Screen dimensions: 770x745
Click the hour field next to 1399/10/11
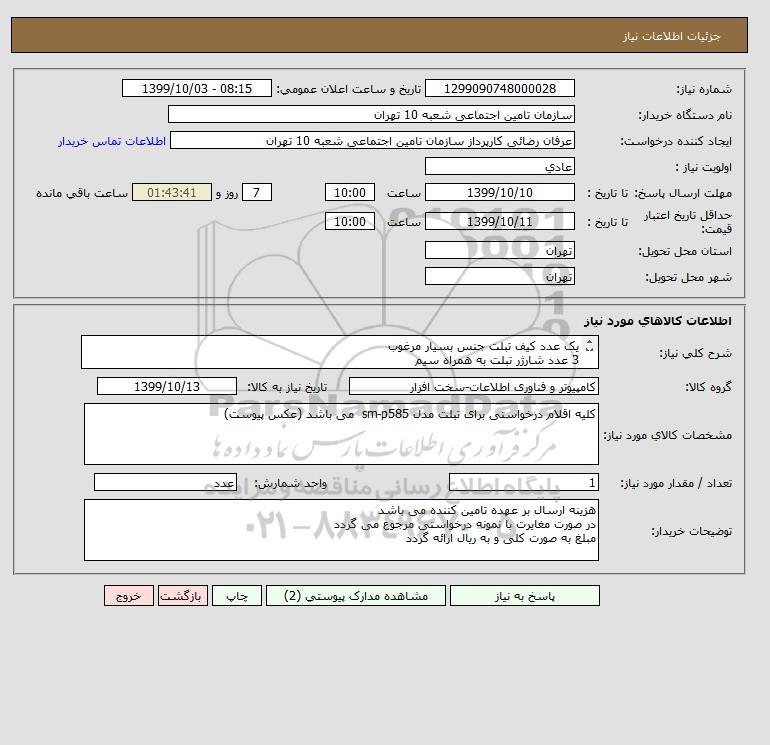(x=350, y=221)
